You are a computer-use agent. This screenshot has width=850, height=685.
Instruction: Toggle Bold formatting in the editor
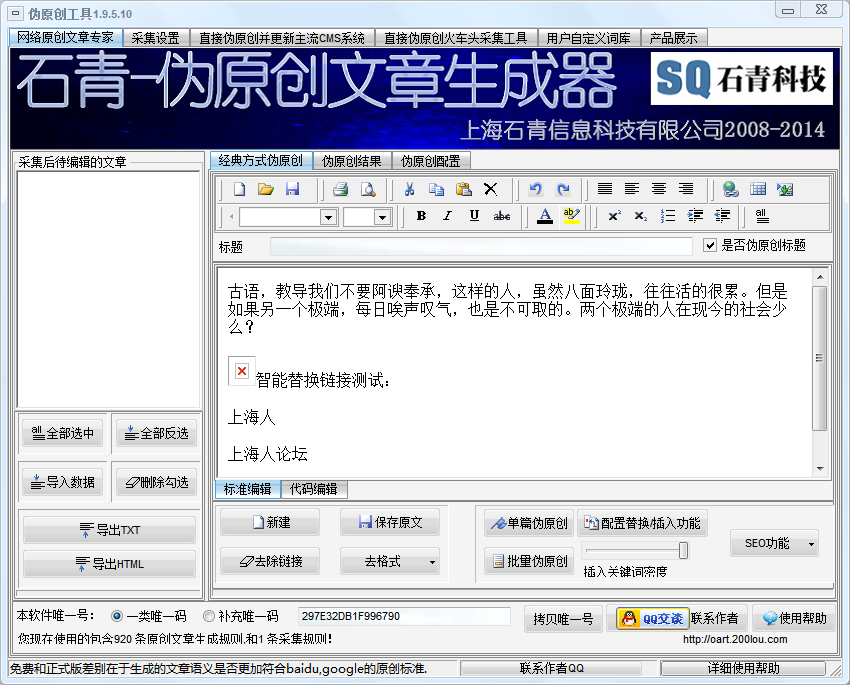click(x=421, y=216)
